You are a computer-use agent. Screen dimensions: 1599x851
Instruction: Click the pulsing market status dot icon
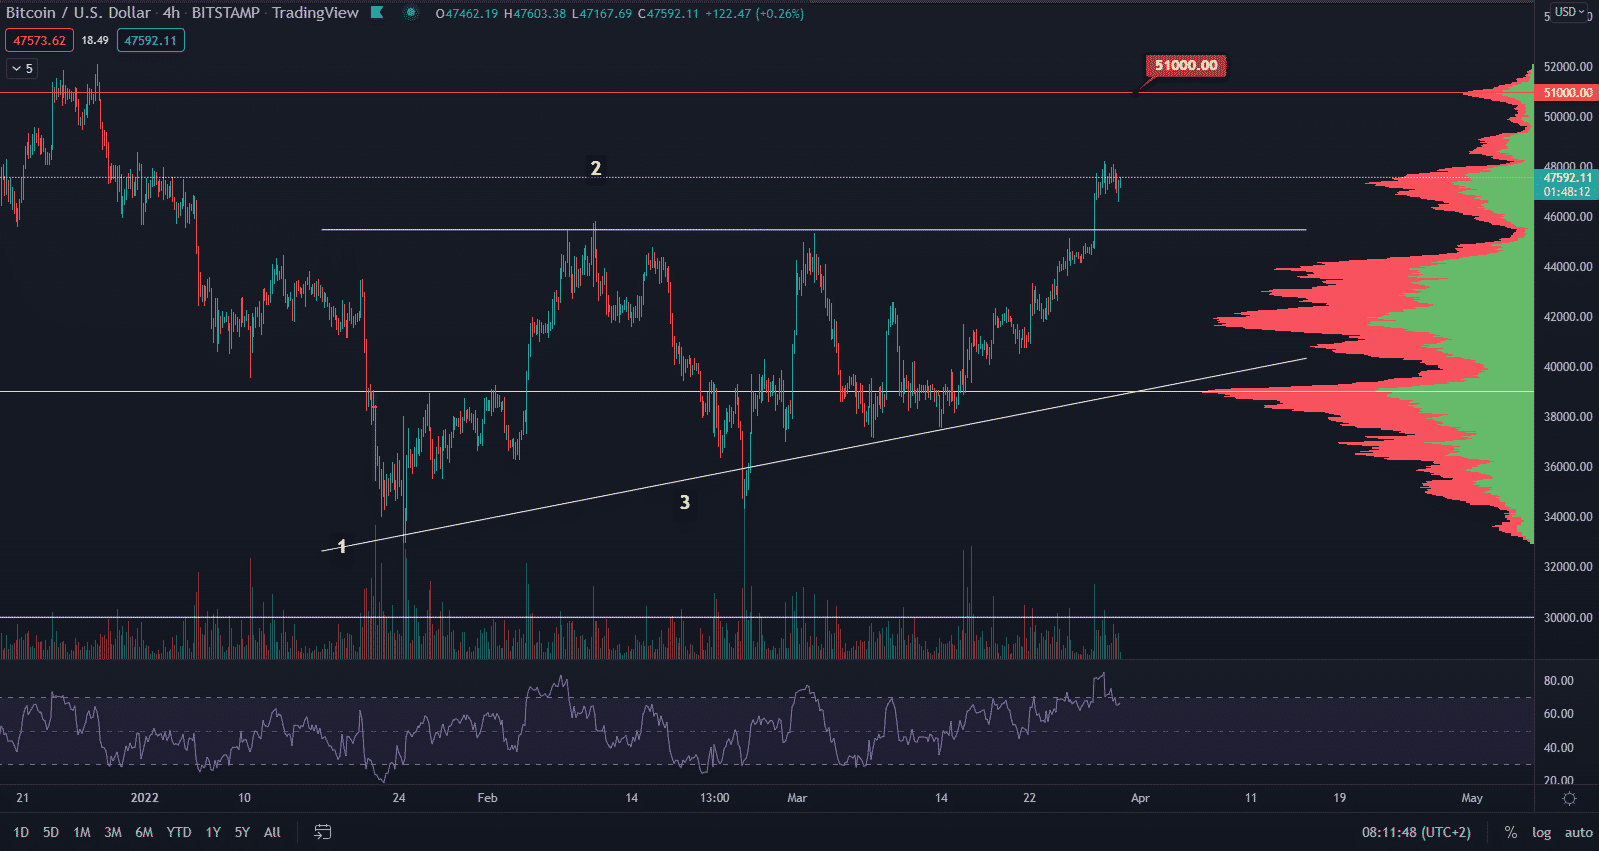[411, 13]
